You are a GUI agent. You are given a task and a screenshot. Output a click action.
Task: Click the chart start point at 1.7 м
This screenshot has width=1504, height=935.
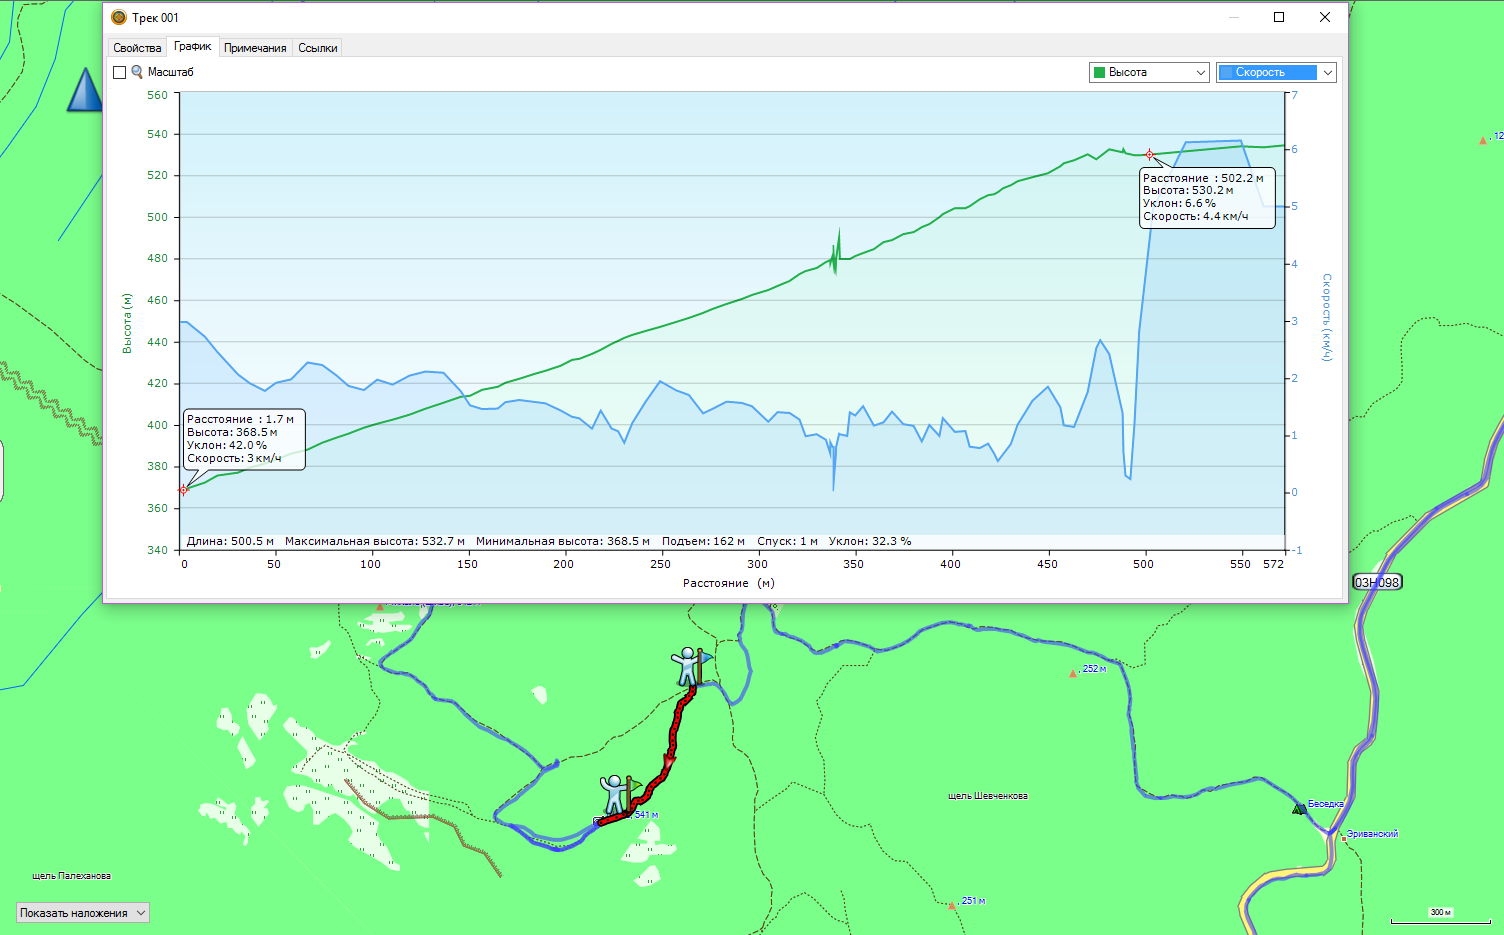click(183, 490)
